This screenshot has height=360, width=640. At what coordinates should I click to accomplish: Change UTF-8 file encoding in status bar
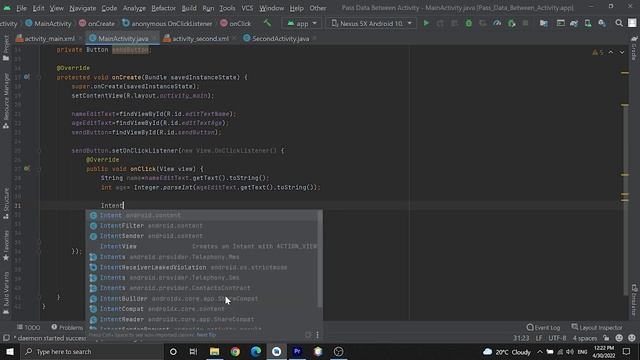coord(557,338)
